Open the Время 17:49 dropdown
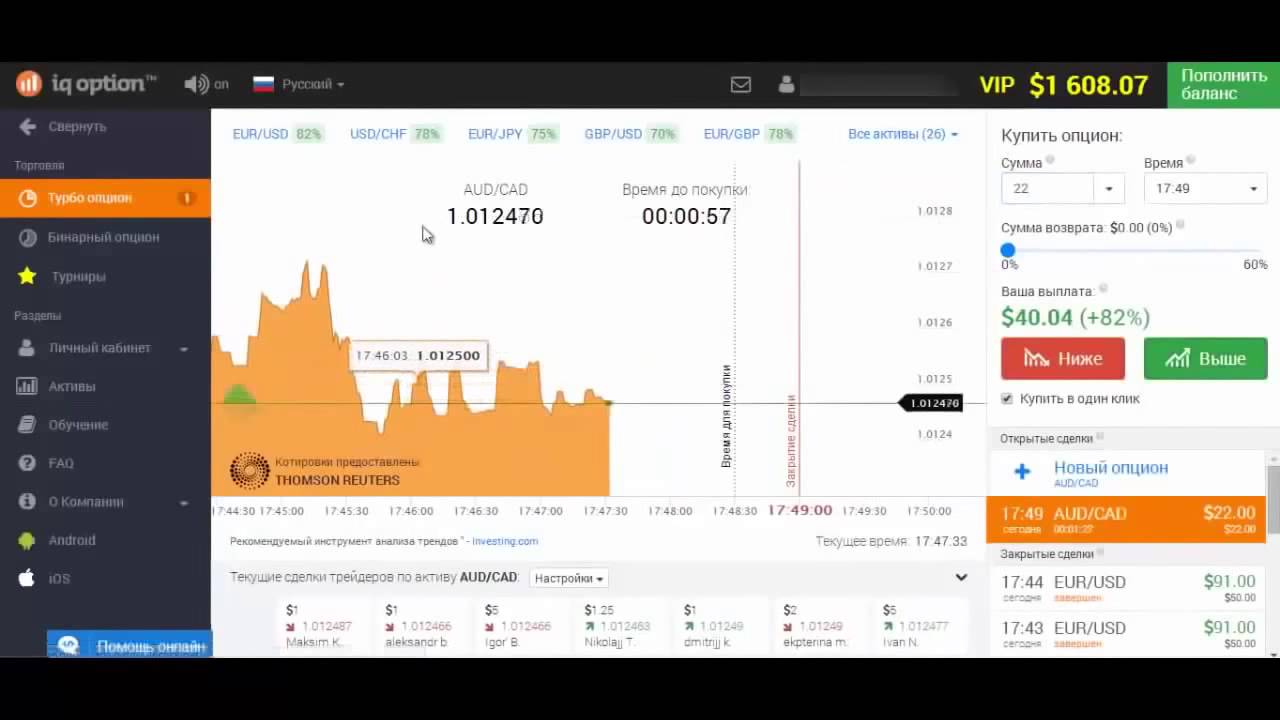 1205,188
